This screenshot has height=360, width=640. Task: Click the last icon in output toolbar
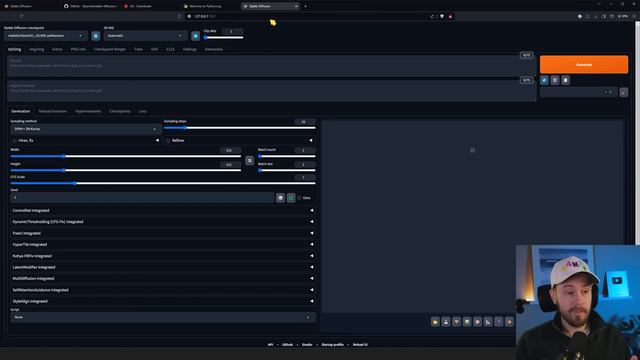[x=509, y=322]
